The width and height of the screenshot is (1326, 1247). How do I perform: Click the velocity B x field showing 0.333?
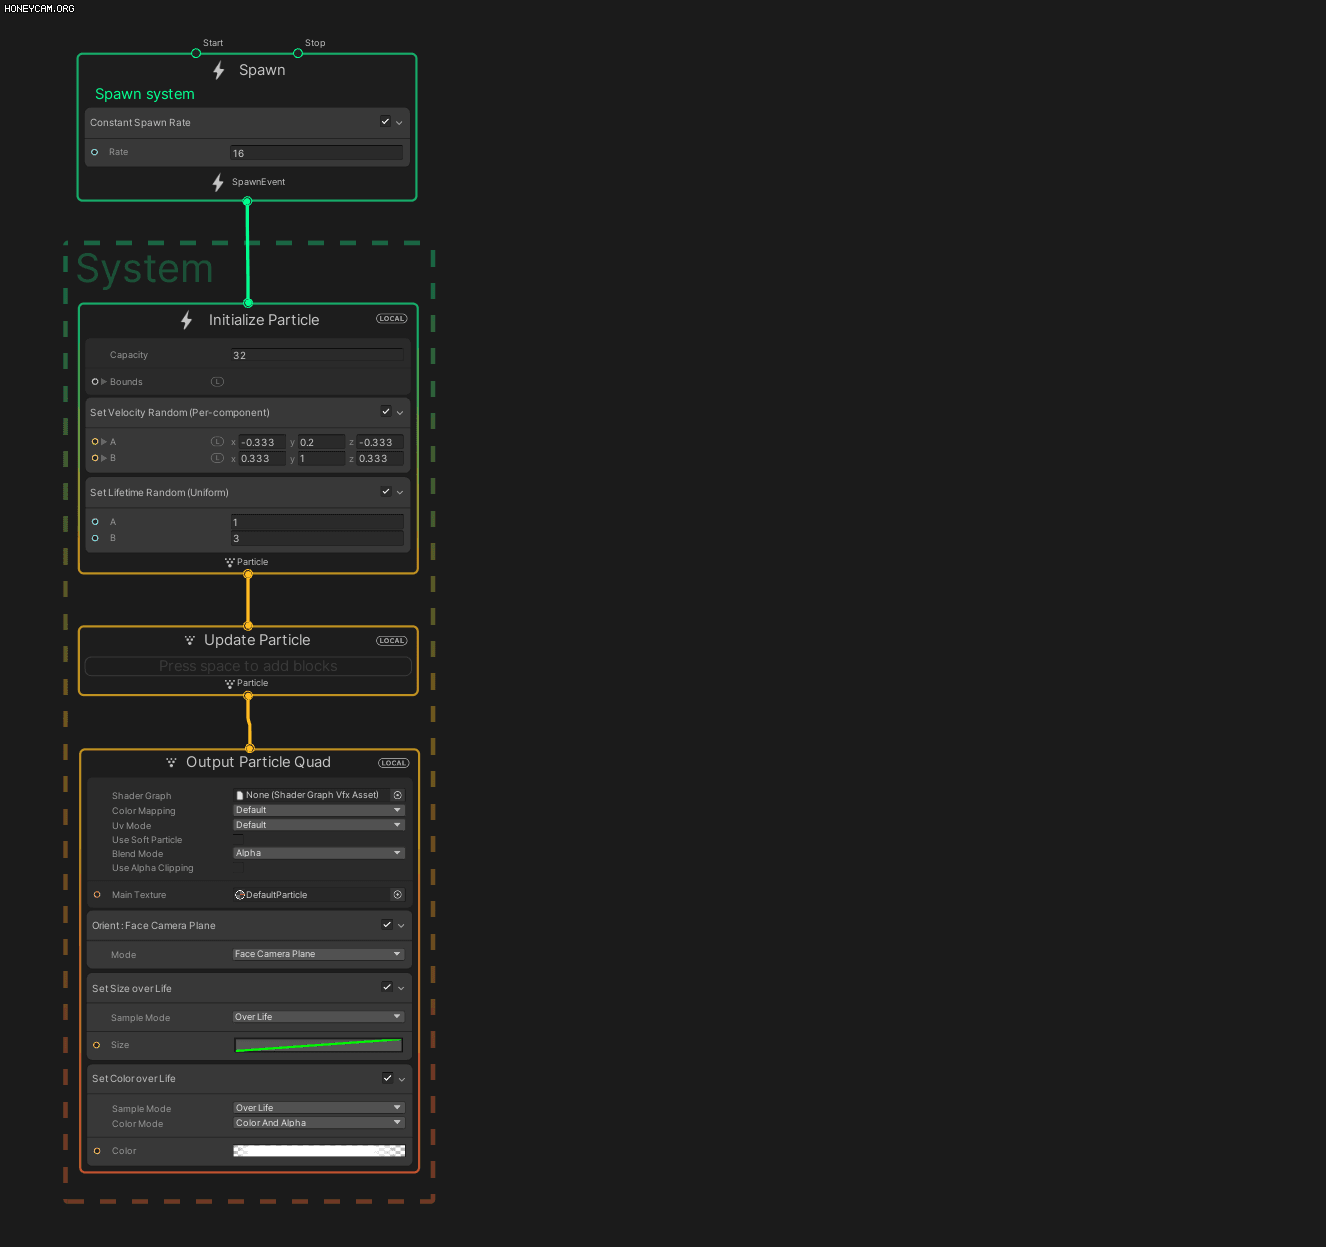point(262,458)
